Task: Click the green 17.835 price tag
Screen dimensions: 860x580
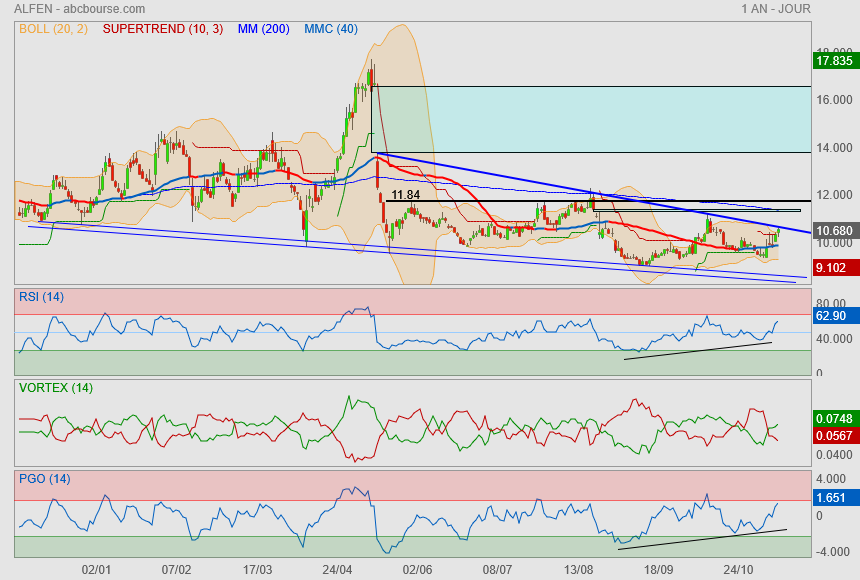Action: [834, 61]
